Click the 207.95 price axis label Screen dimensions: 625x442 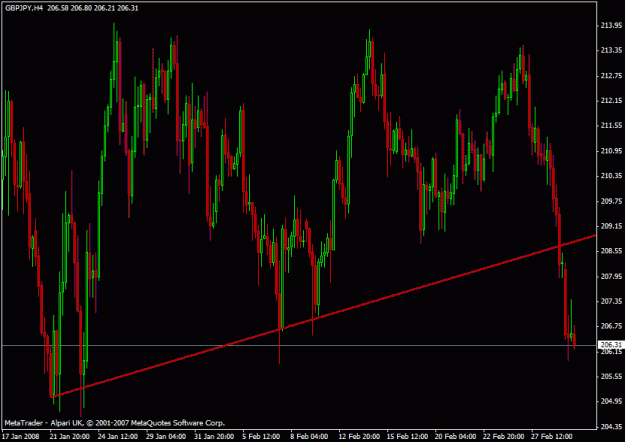(x=611, y=276)
